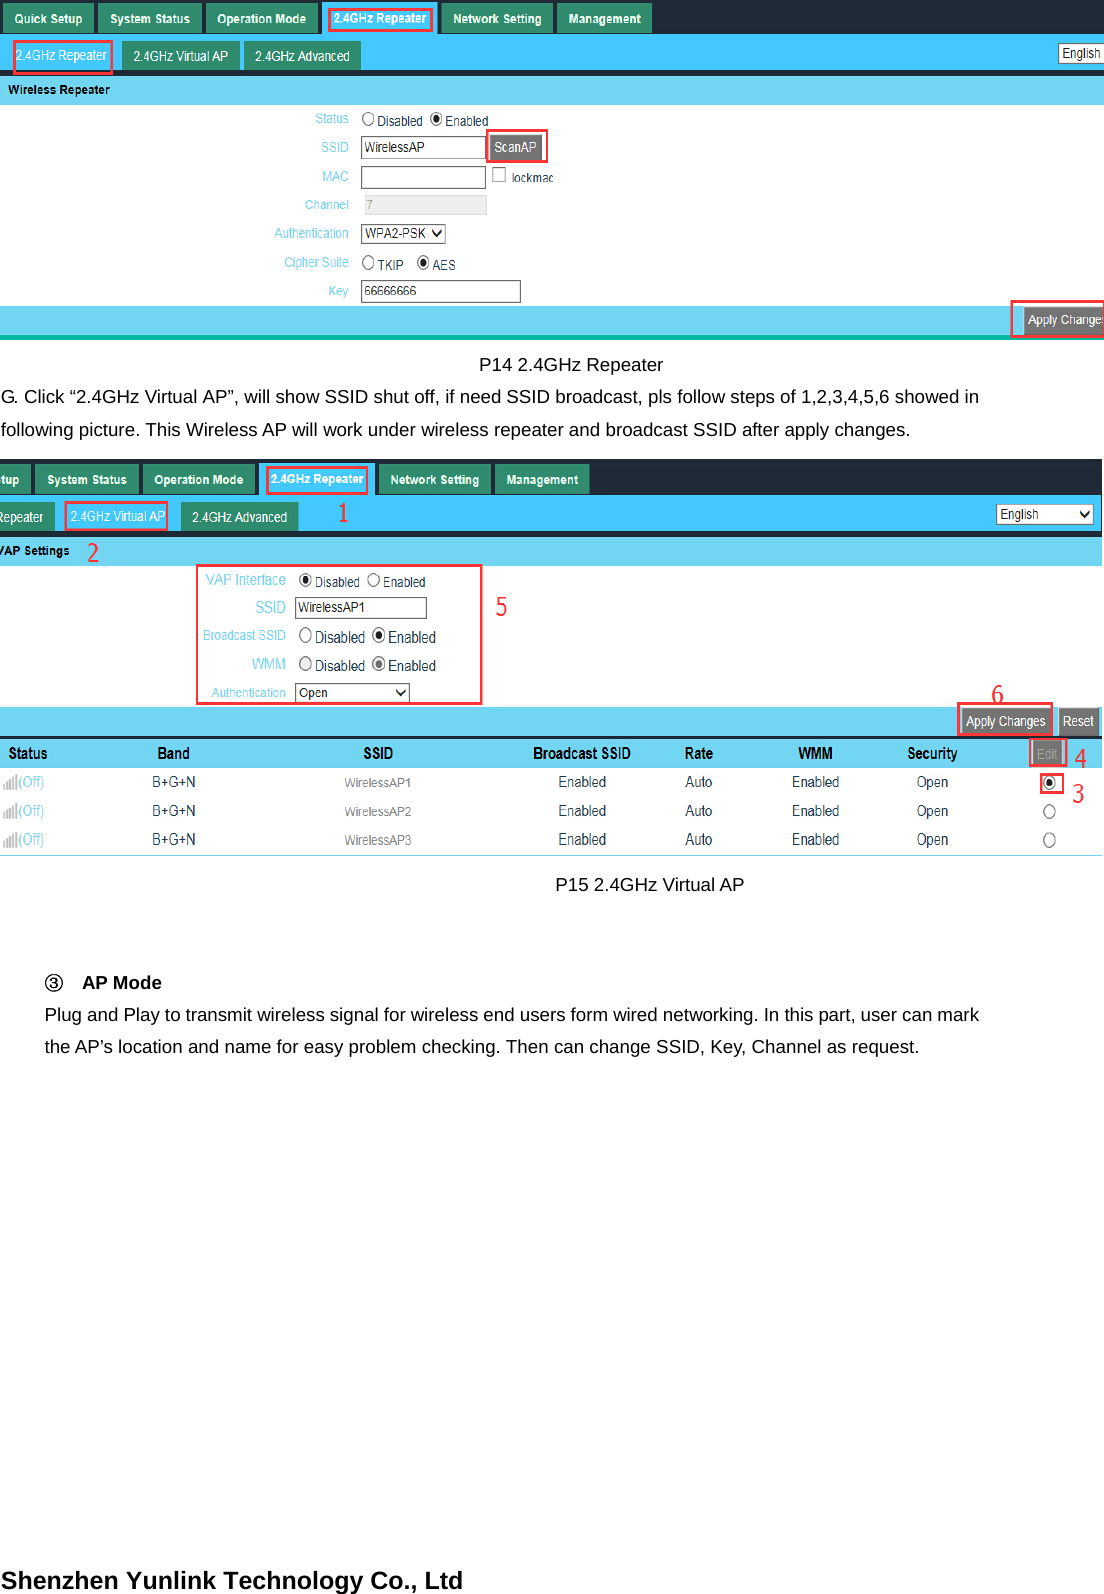Click the ScanAP button
This screenshot has height=1594, width=1104.
tap(516, 147)
